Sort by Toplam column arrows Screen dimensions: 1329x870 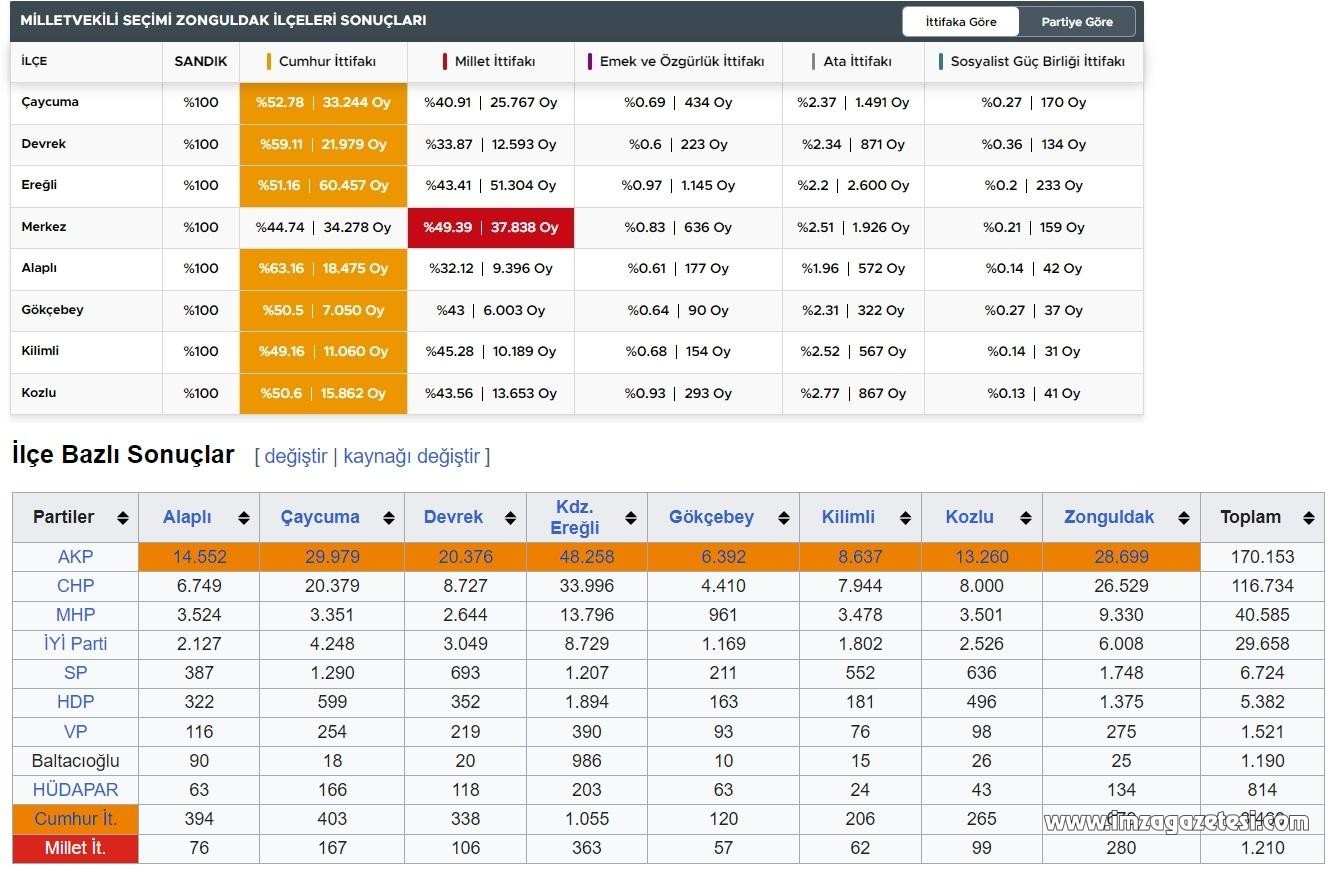1308,518
